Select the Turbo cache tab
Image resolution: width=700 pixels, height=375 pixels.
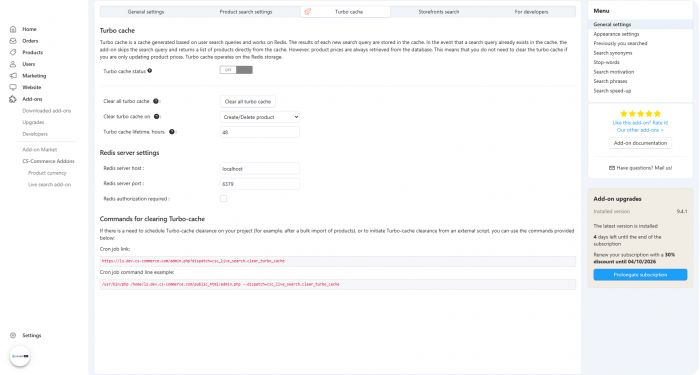click(346, 12)
